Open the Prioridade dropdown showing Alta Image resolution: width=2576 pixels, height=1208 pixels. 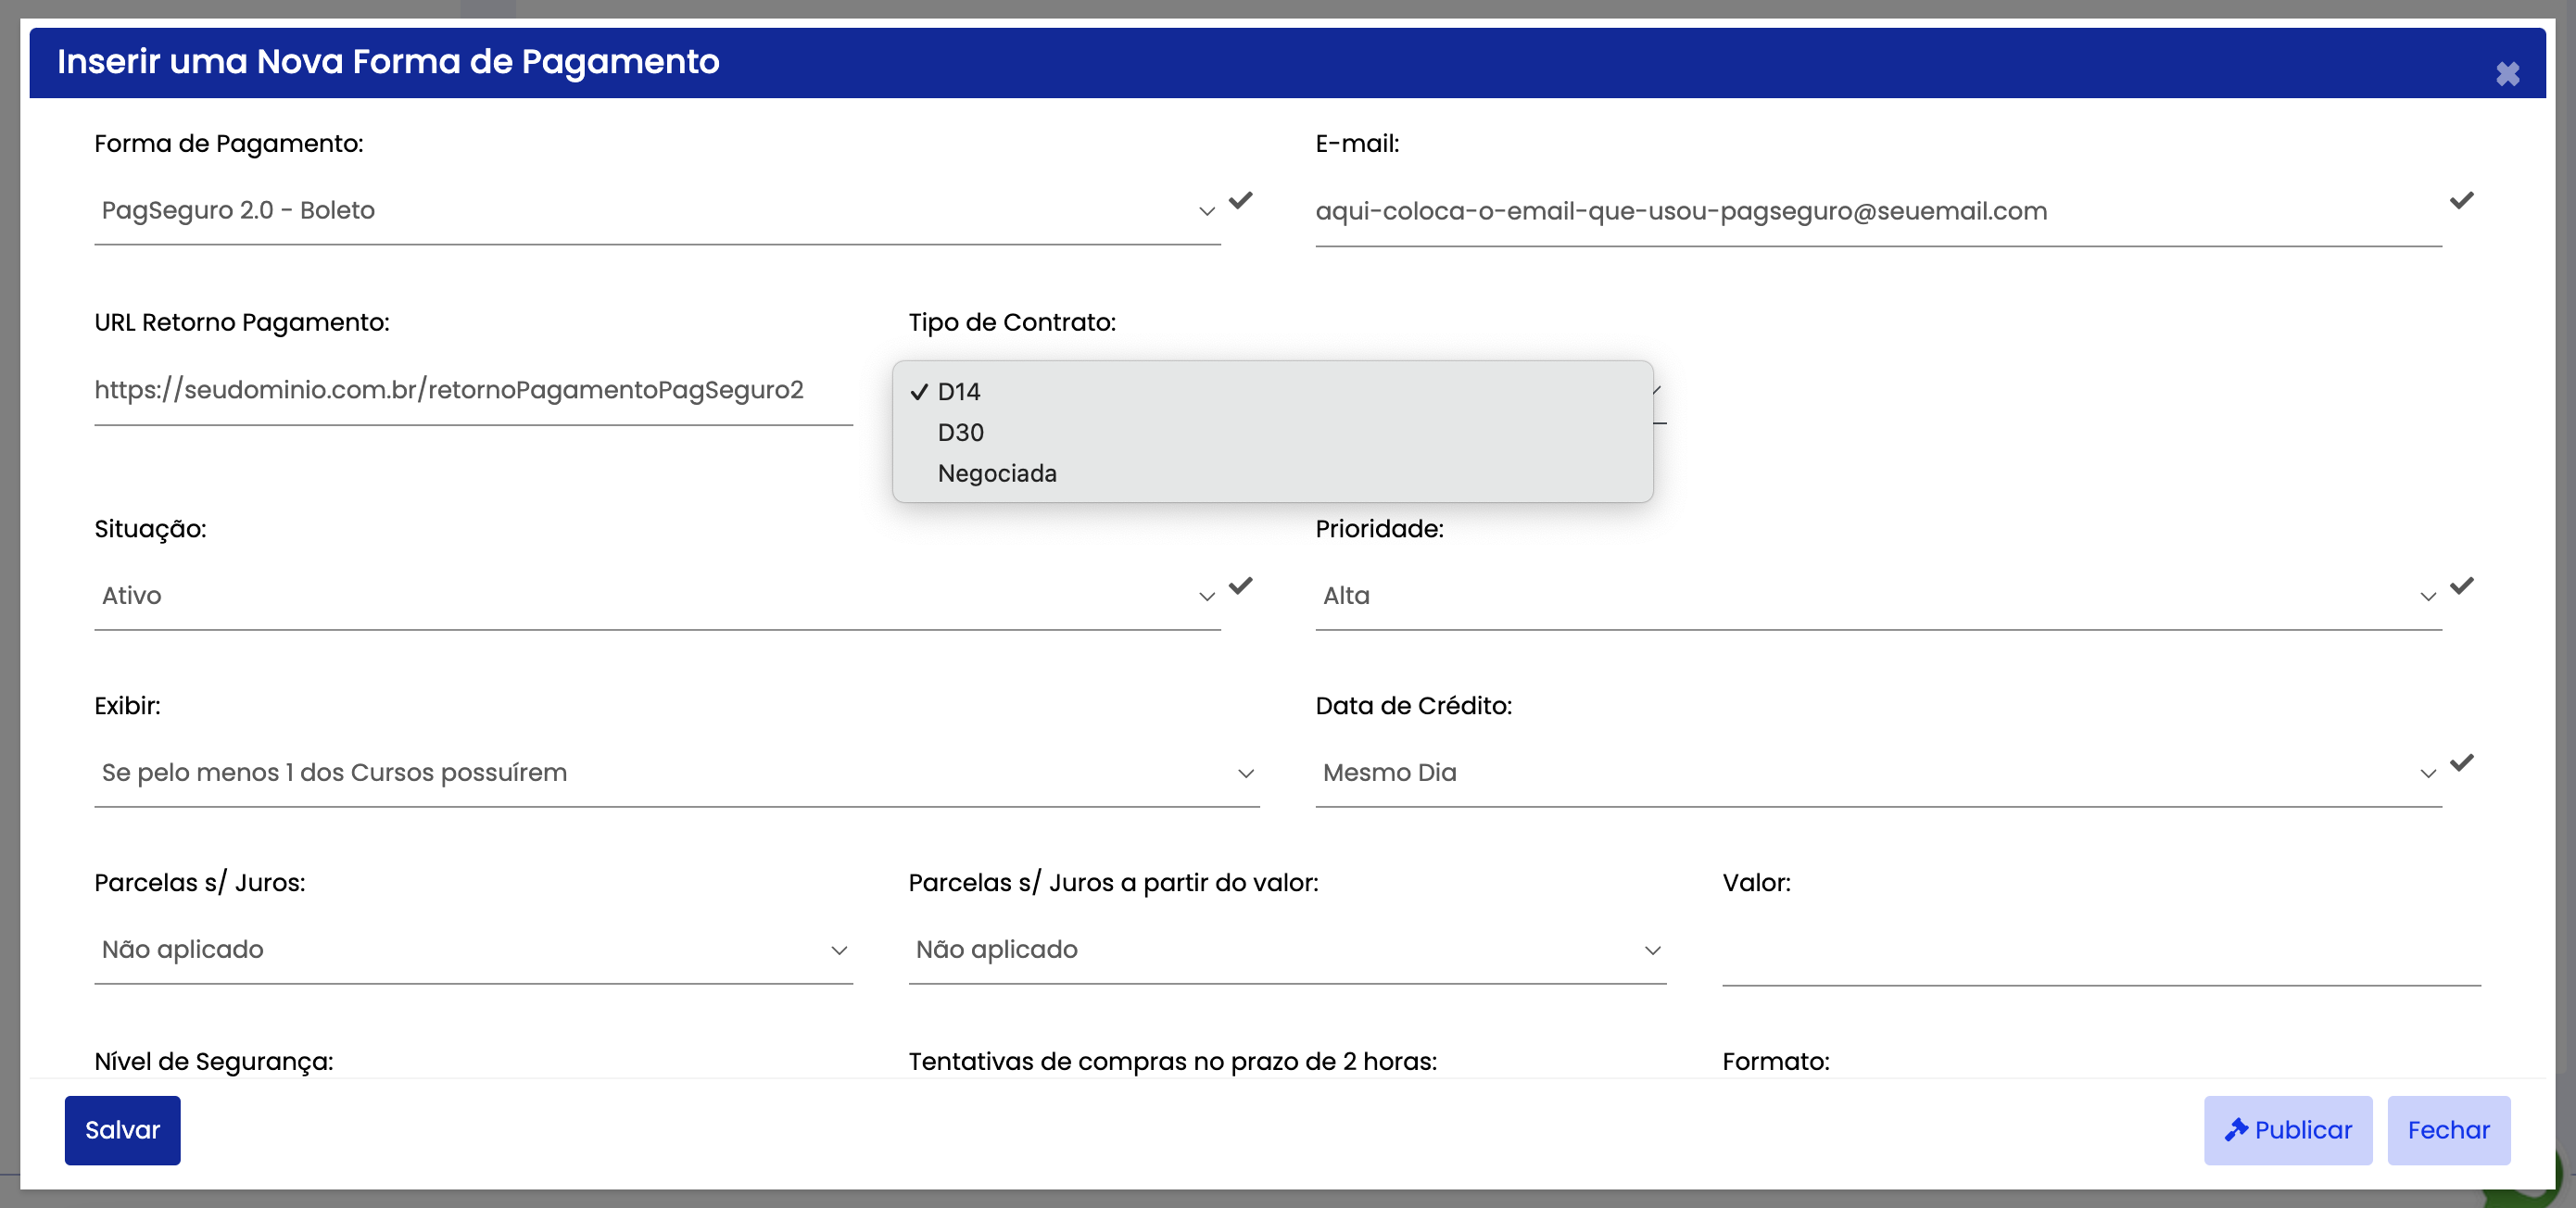pos(1878,596)
